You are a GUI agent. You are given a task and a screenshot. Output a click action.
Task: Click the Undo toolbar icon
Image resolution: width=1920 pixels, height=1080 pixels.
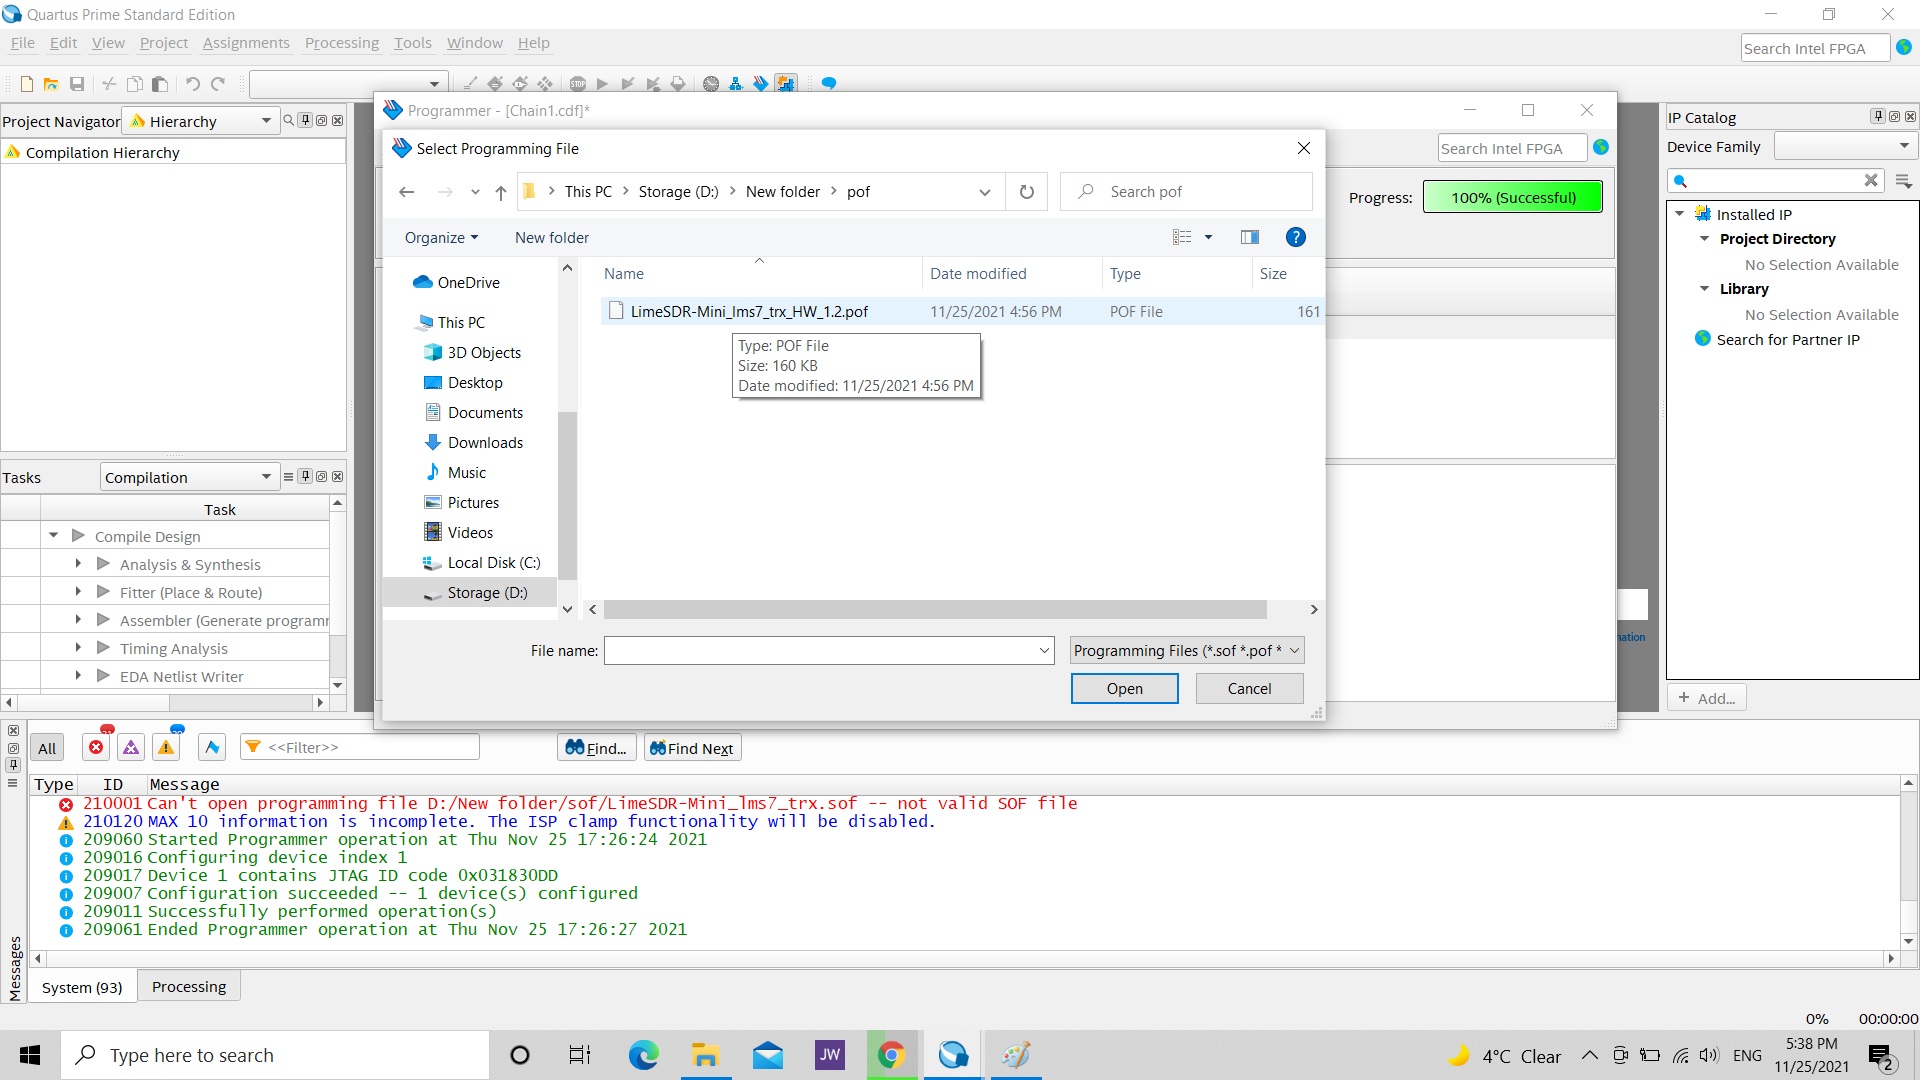click(x=193, y=84)
